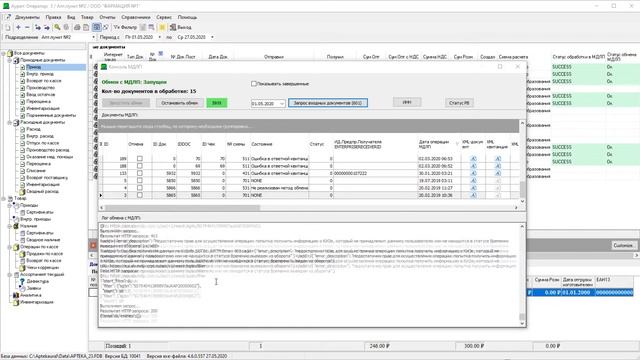Click XML receipt icon in row 189

click(498, 159)
